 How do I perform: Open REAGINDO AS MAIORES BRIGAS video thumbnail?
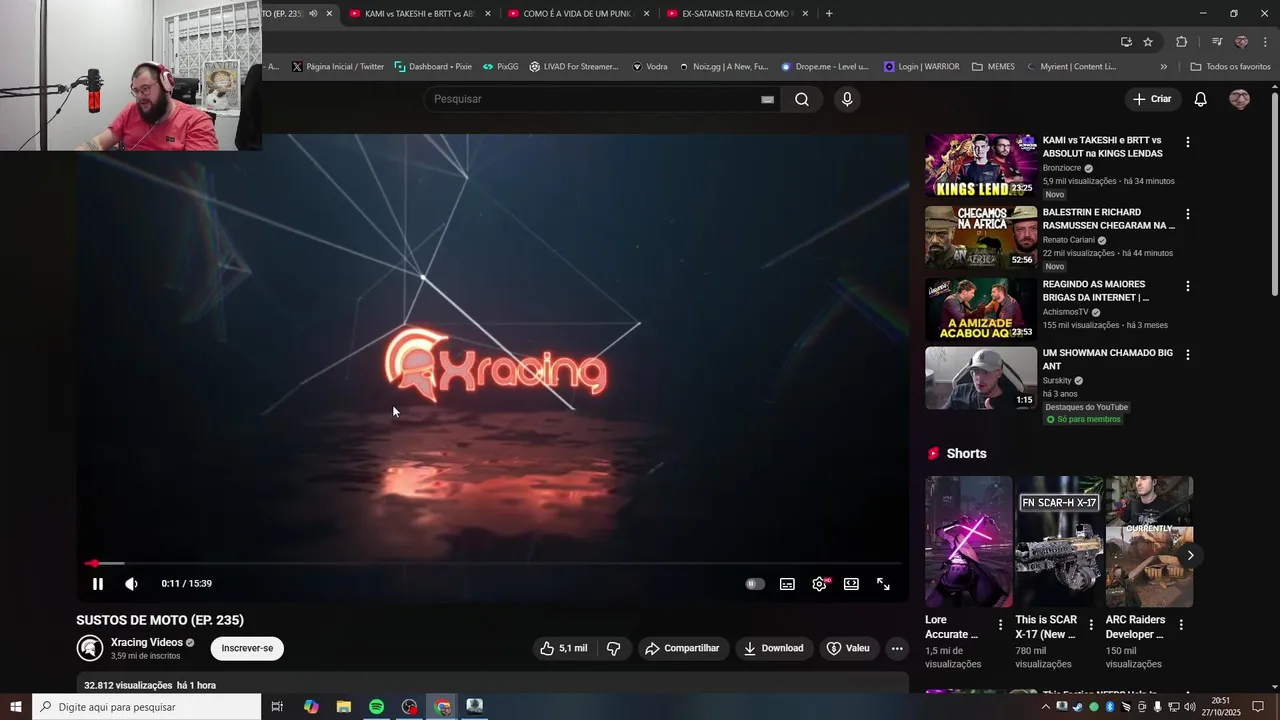(981, 310)
